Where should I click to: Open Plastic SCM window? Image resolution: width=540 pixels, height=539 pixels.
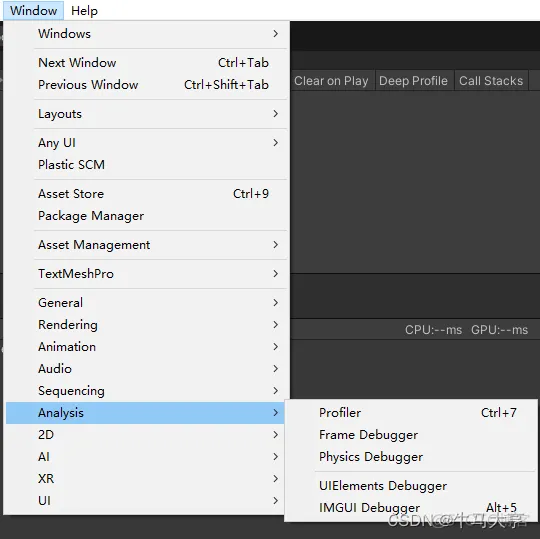(x=145, y=165)
